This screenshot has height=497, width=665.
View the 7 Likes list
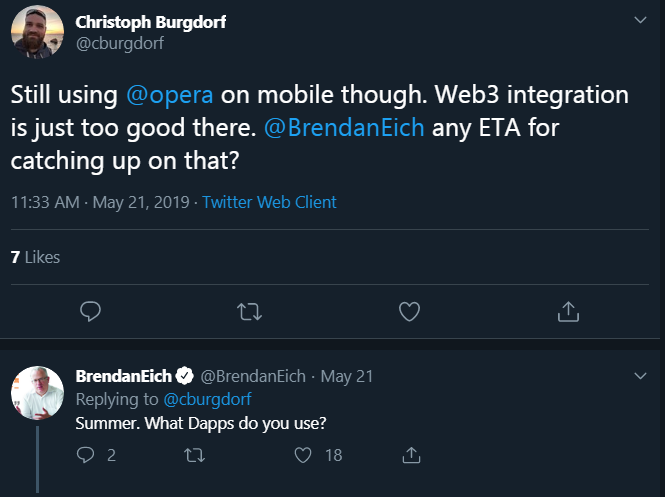click(x=35, y=257)
